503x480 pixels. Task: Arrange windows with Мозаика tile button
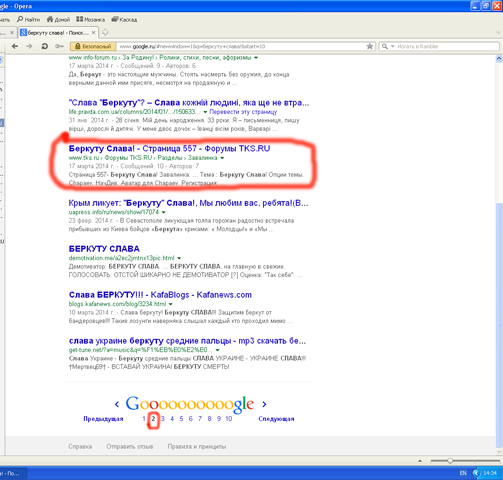click(x=90, y=19)
